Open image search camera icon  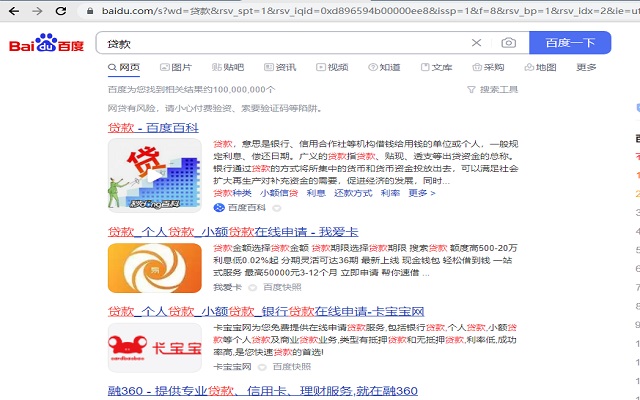point(509,42)
